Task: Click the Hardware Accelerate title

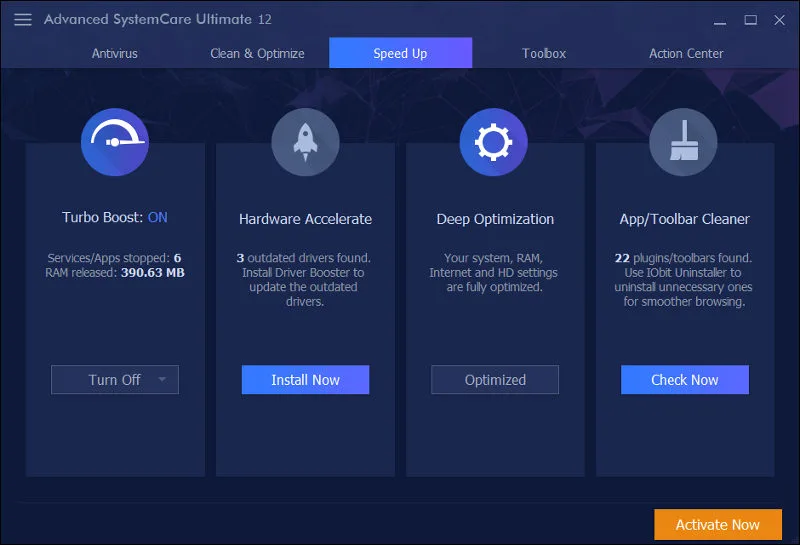Action: pos(305,219)
